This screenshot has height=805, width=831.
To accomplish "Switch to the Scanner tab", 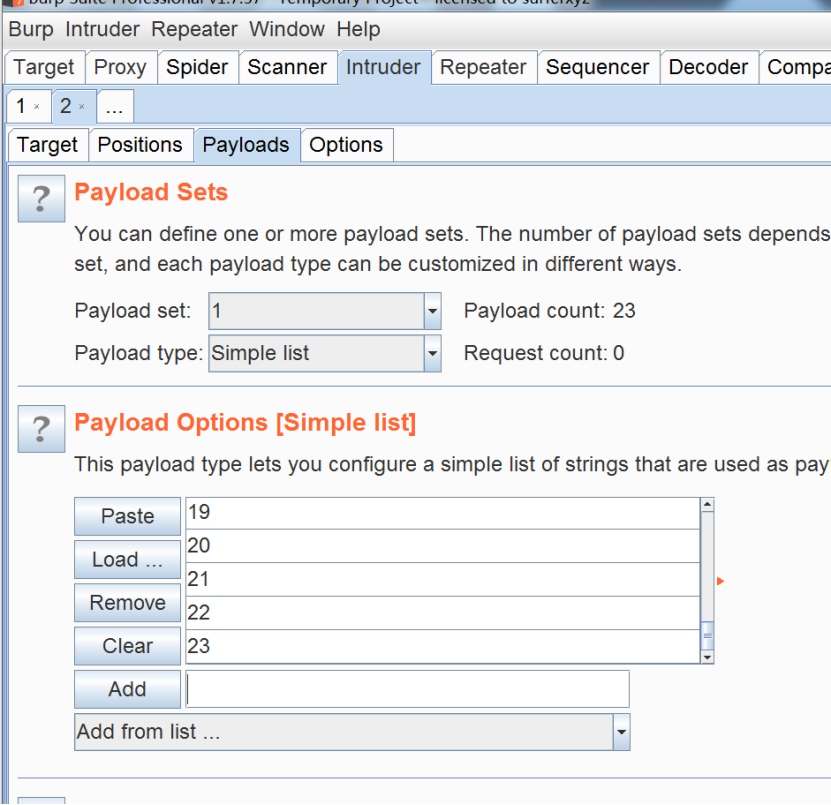I will pyautogui.click(x=287, y=67).
